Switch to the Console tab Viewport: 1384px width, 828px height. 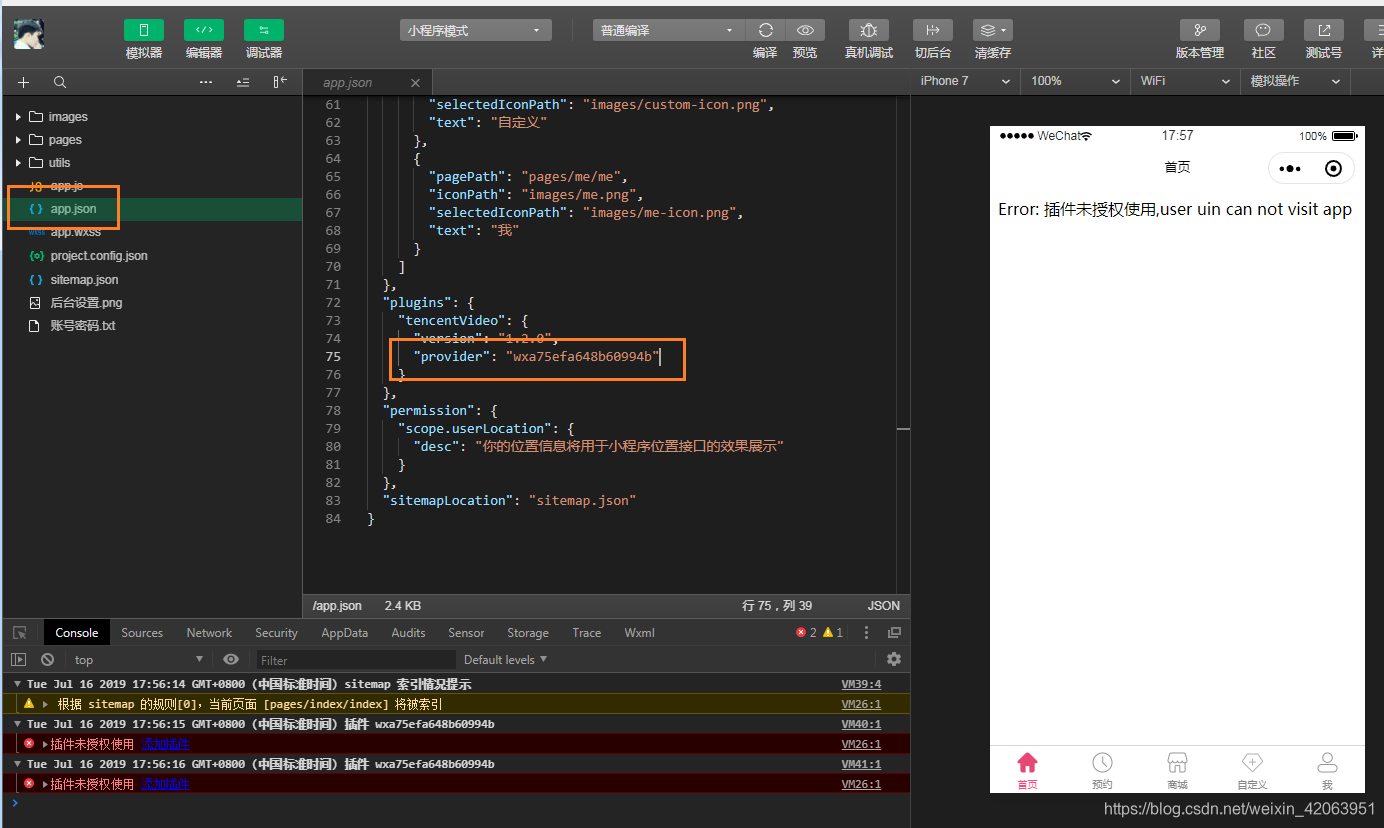[77, 633]
